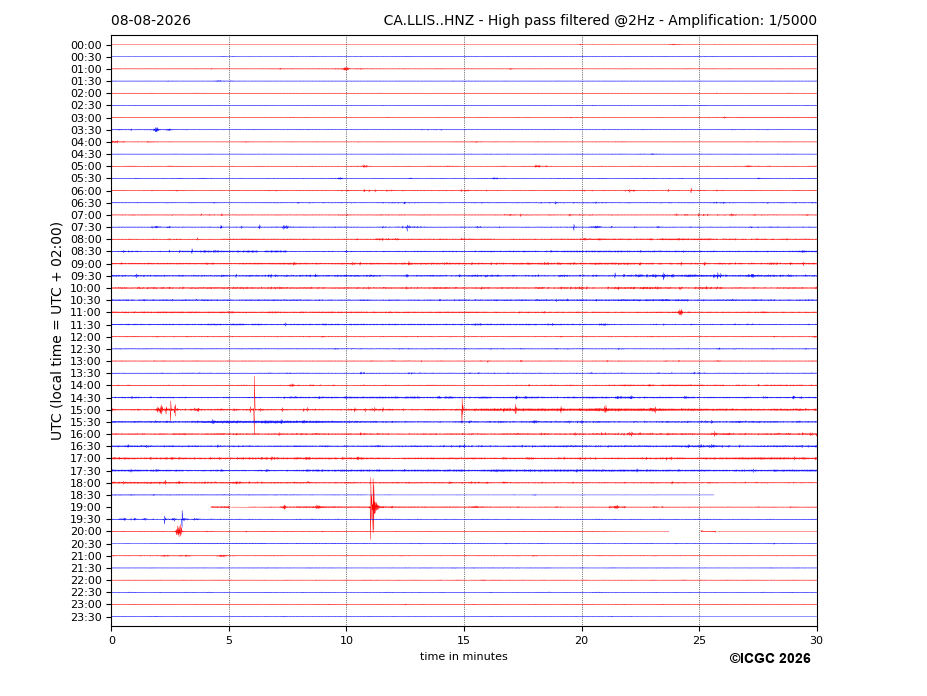Click the red burst on 20:00 trace
This screenshot has width=927, height=696.
(x=179, y=531)
